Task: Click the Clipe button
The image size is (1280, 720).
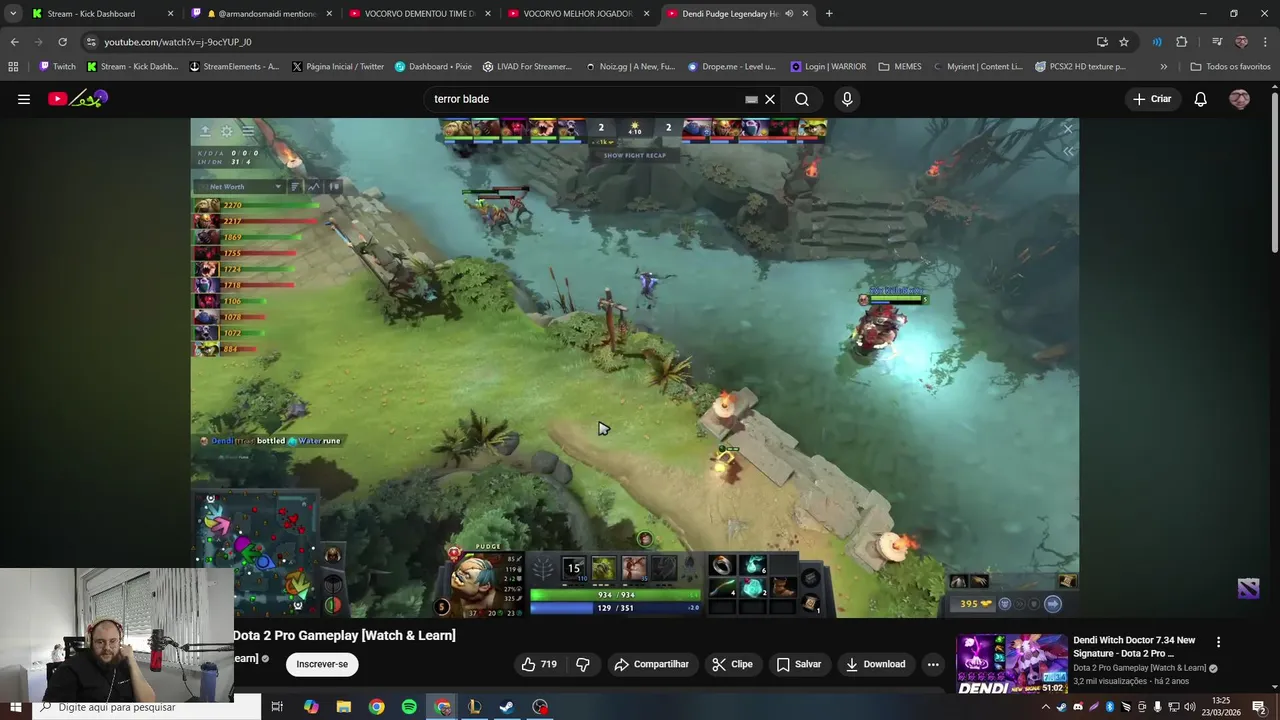Action: (732, 664)
